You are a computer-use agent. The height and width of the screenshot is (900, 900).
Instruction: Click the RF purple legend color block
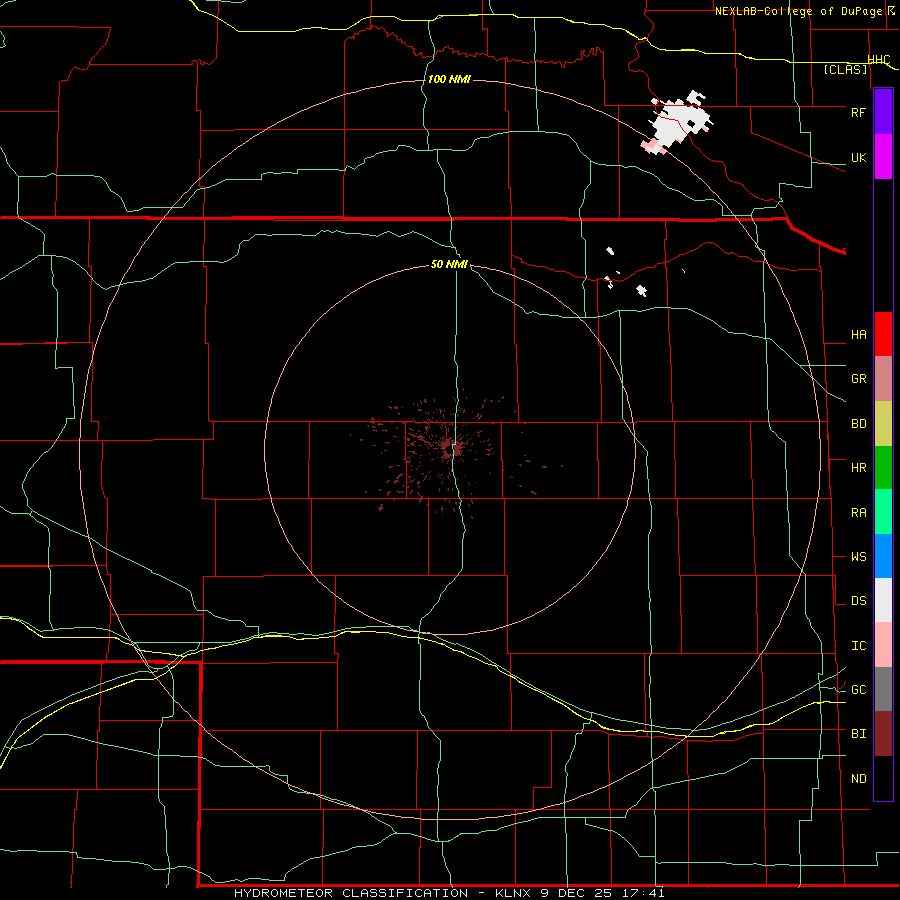click(x=883, y=112)
